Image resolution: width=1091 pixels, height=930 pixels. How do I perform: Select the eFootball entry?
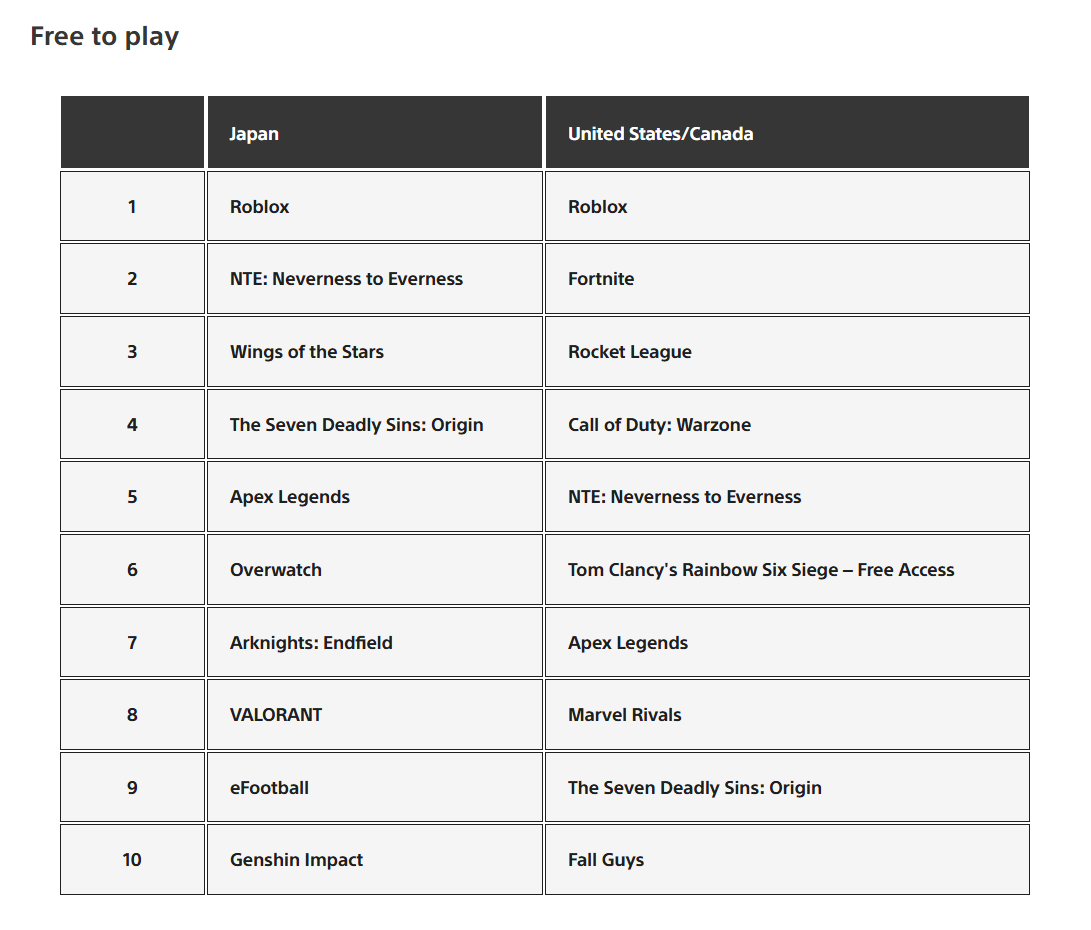click(x=374, y=787)
